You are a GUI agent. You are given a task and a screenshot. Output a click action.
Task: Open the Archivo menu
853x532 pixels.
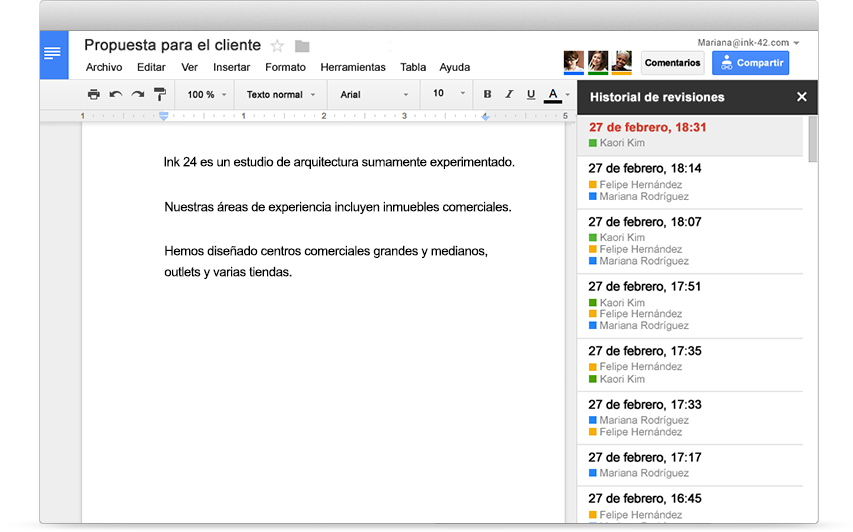[x=104, y=68]
